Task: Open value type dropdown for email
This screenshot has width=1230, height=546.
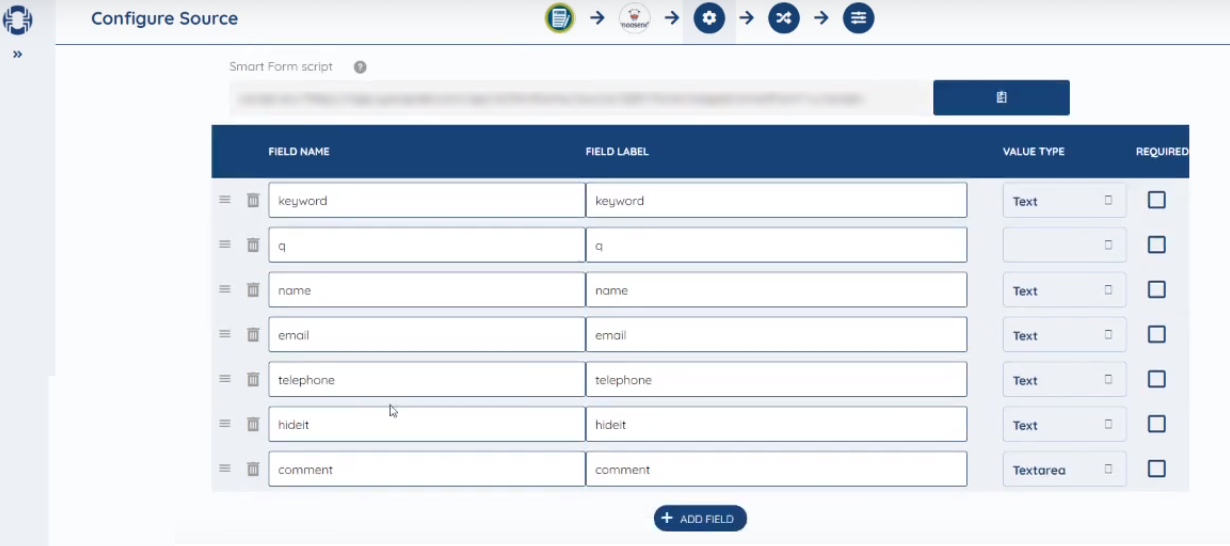Action: 1064,335
